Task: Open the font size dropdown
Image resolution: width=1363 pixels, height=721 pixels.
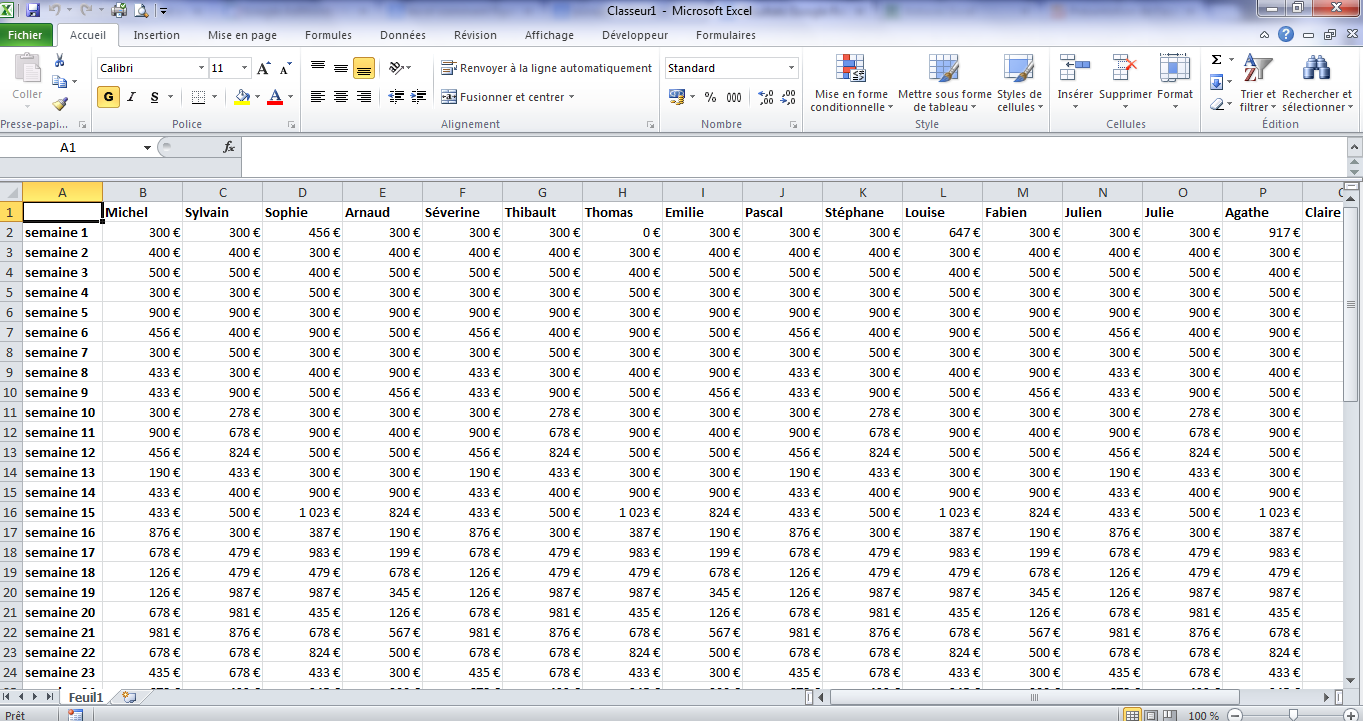Action: (x=245, y=68)
